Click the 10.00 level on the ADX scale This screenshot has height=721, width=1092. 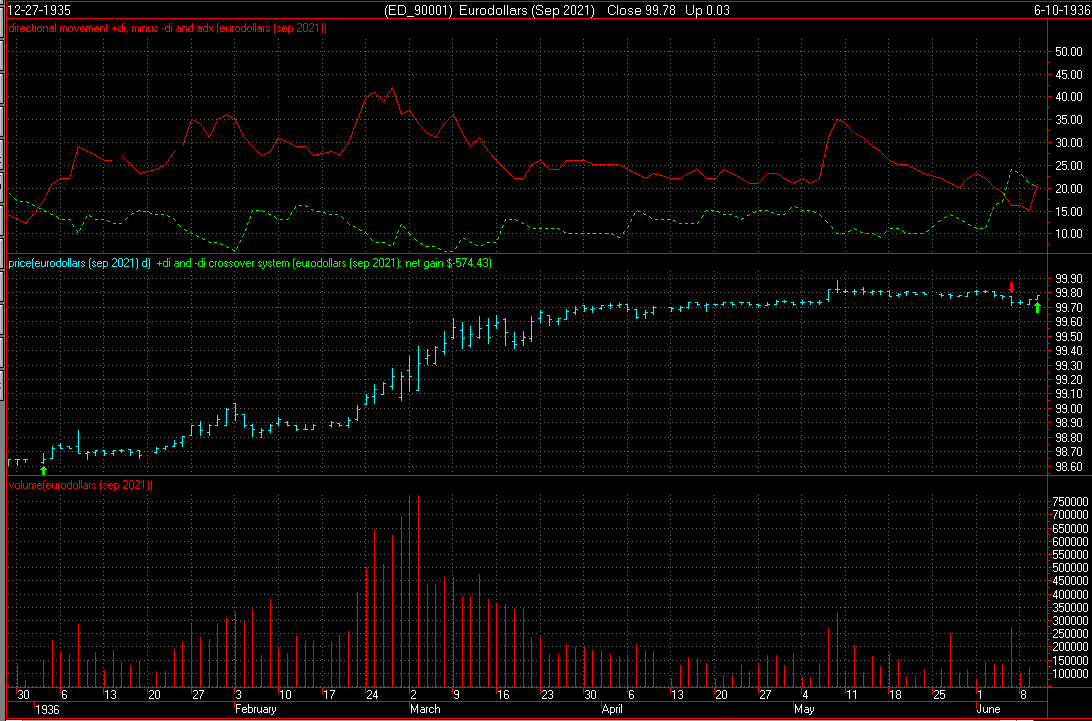1068,234
